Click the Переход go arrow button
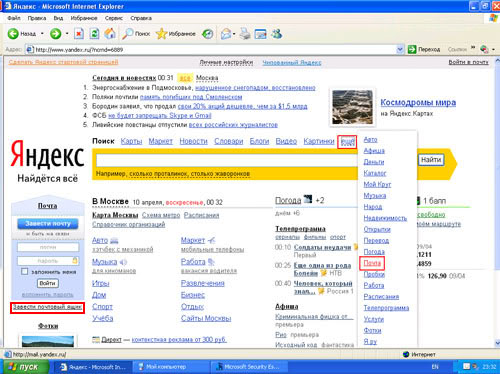Viewport: 500px width, 374px height. [x=424, y=50]
